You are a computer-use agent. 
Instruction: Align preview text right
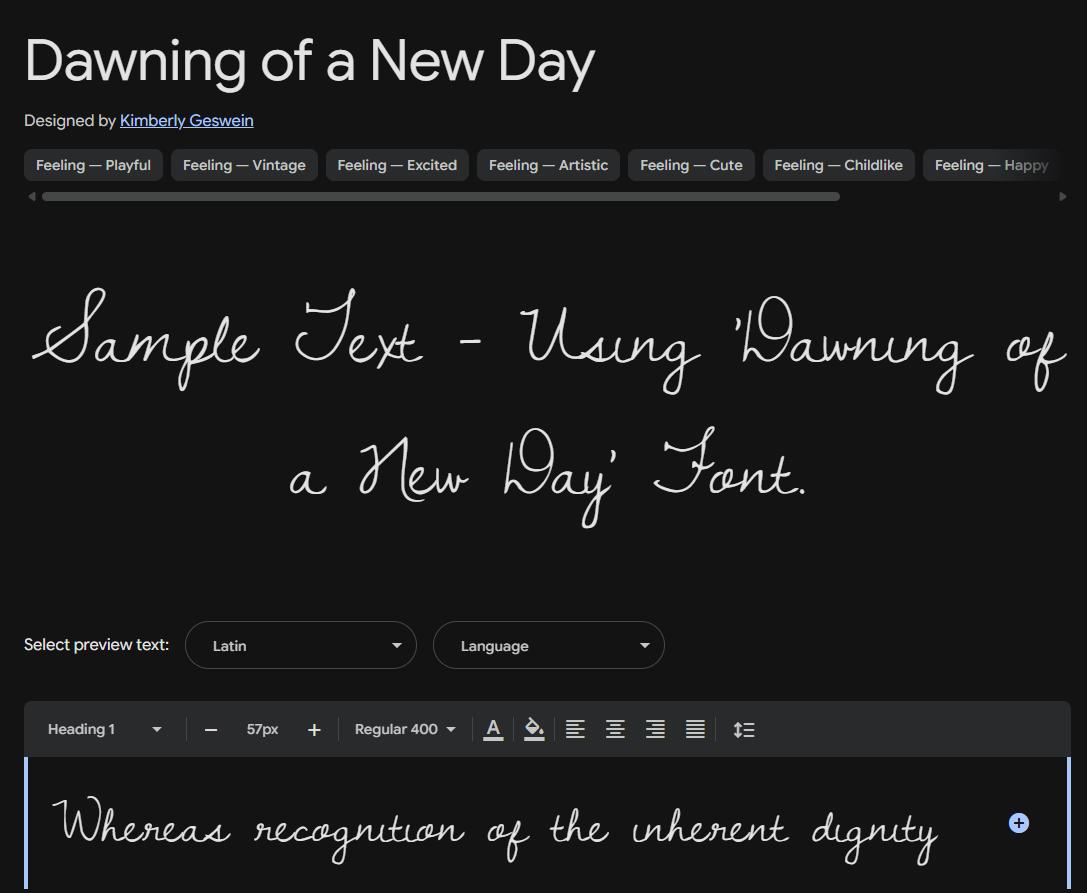click(656, 729)
